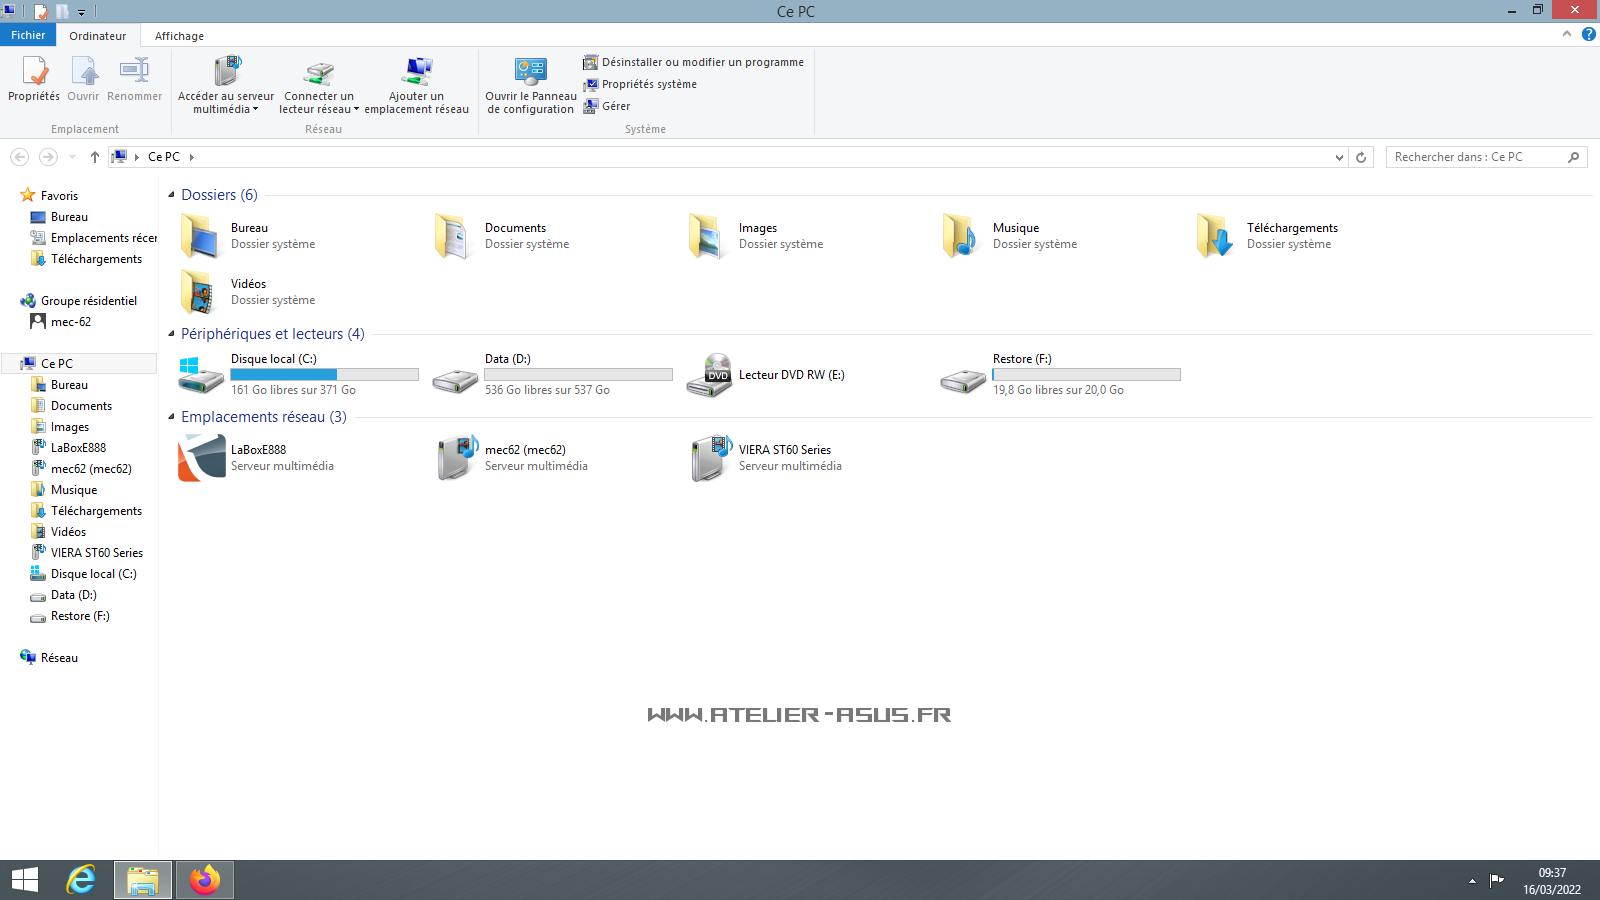1600x900 pixels.
Task: Click the refresh button in address bar
Action: (1361, 157)
